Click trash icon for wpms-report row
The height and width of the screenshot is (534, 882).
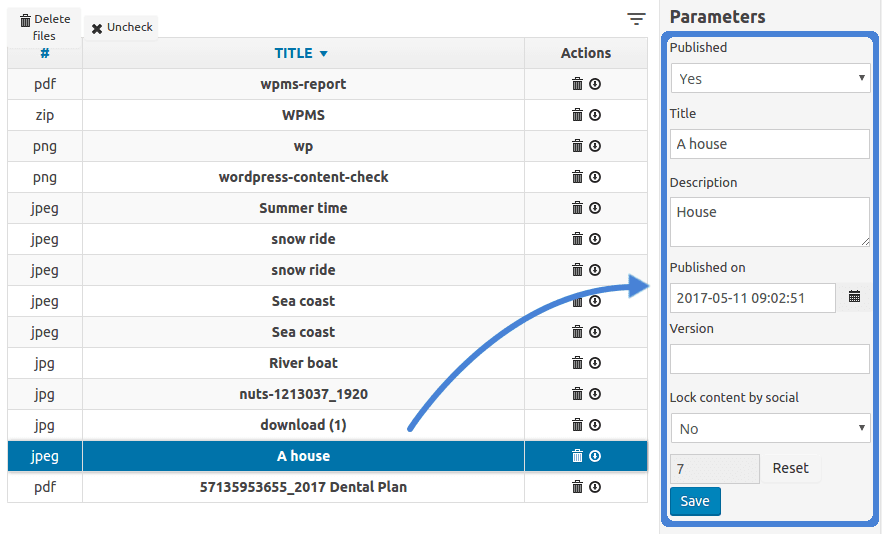pyautogui.click(x=577, y=85)
